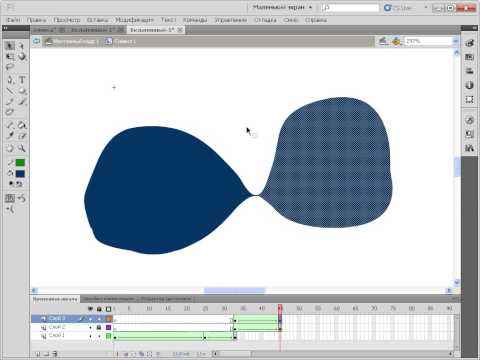Screen dimensions: 480x360
Task: Open the Текст menu
Action: coord(168,20)
